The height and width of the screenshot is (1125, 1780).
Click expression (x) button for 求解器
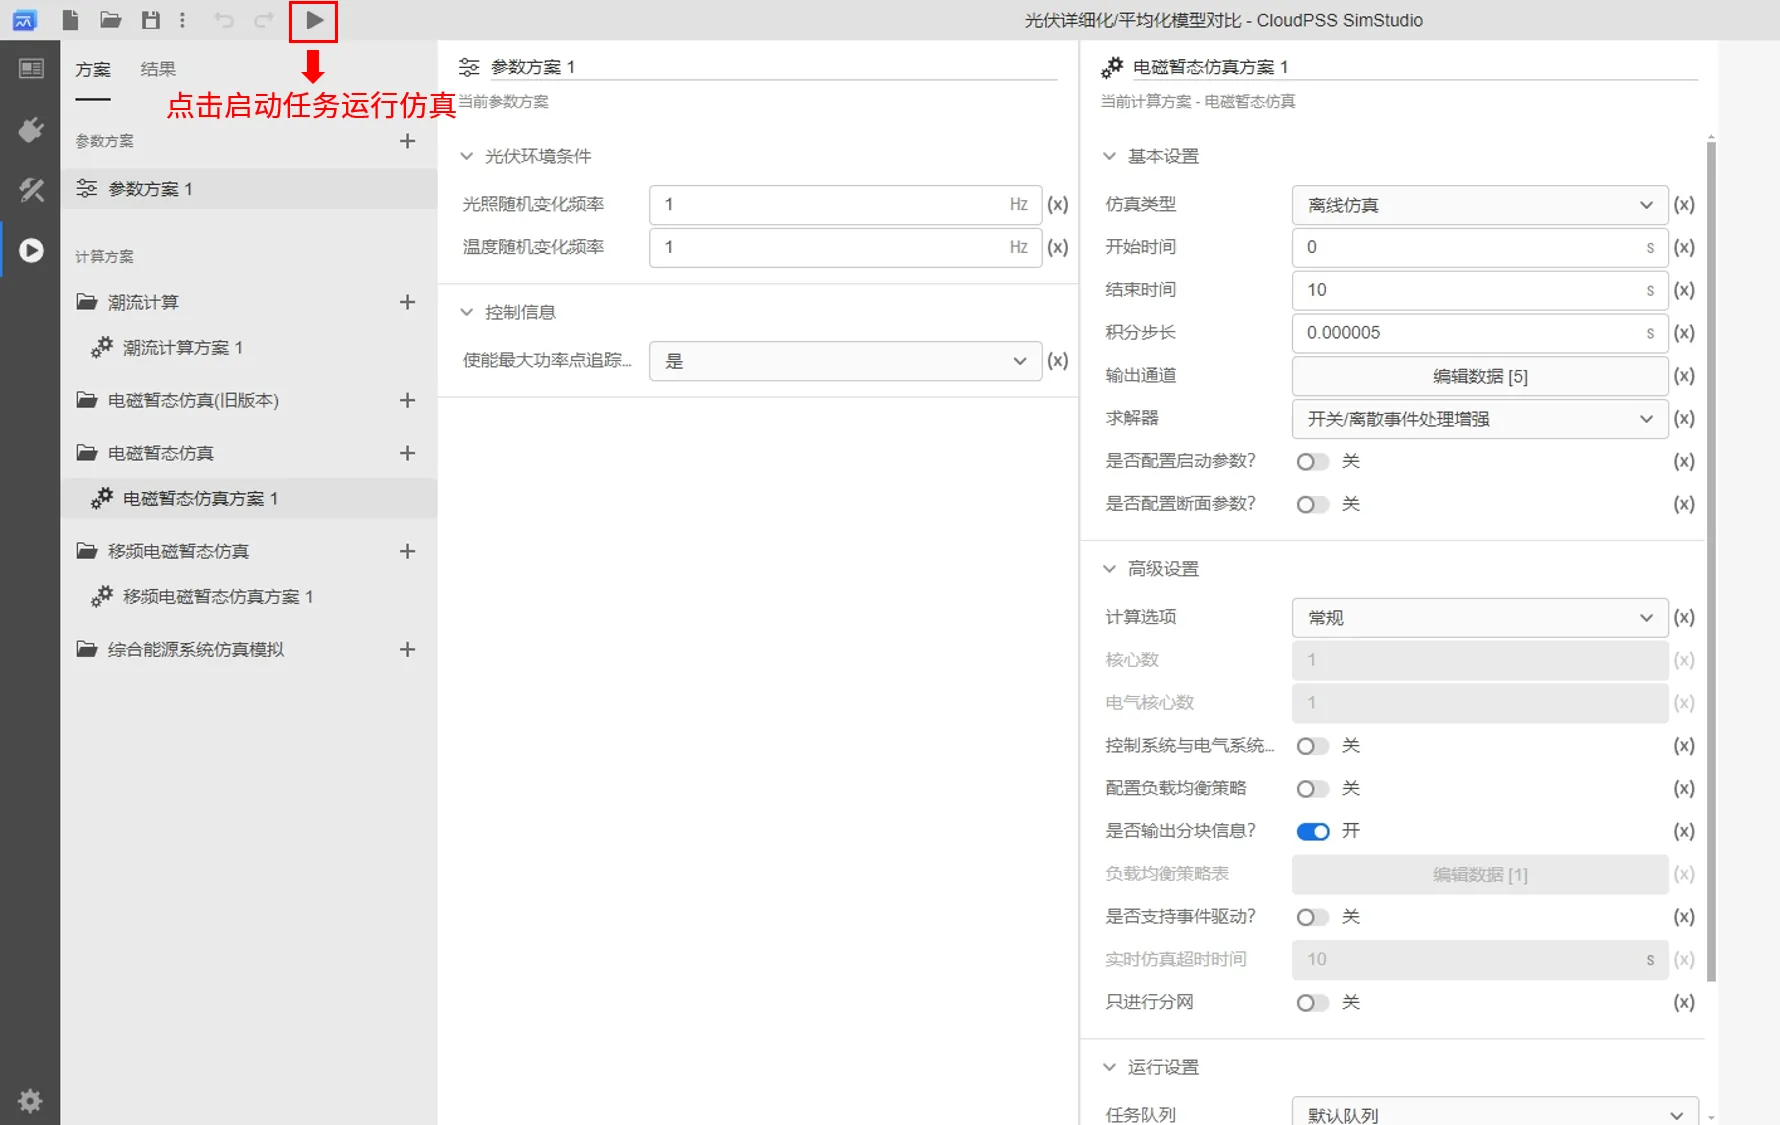(1684, 418)
